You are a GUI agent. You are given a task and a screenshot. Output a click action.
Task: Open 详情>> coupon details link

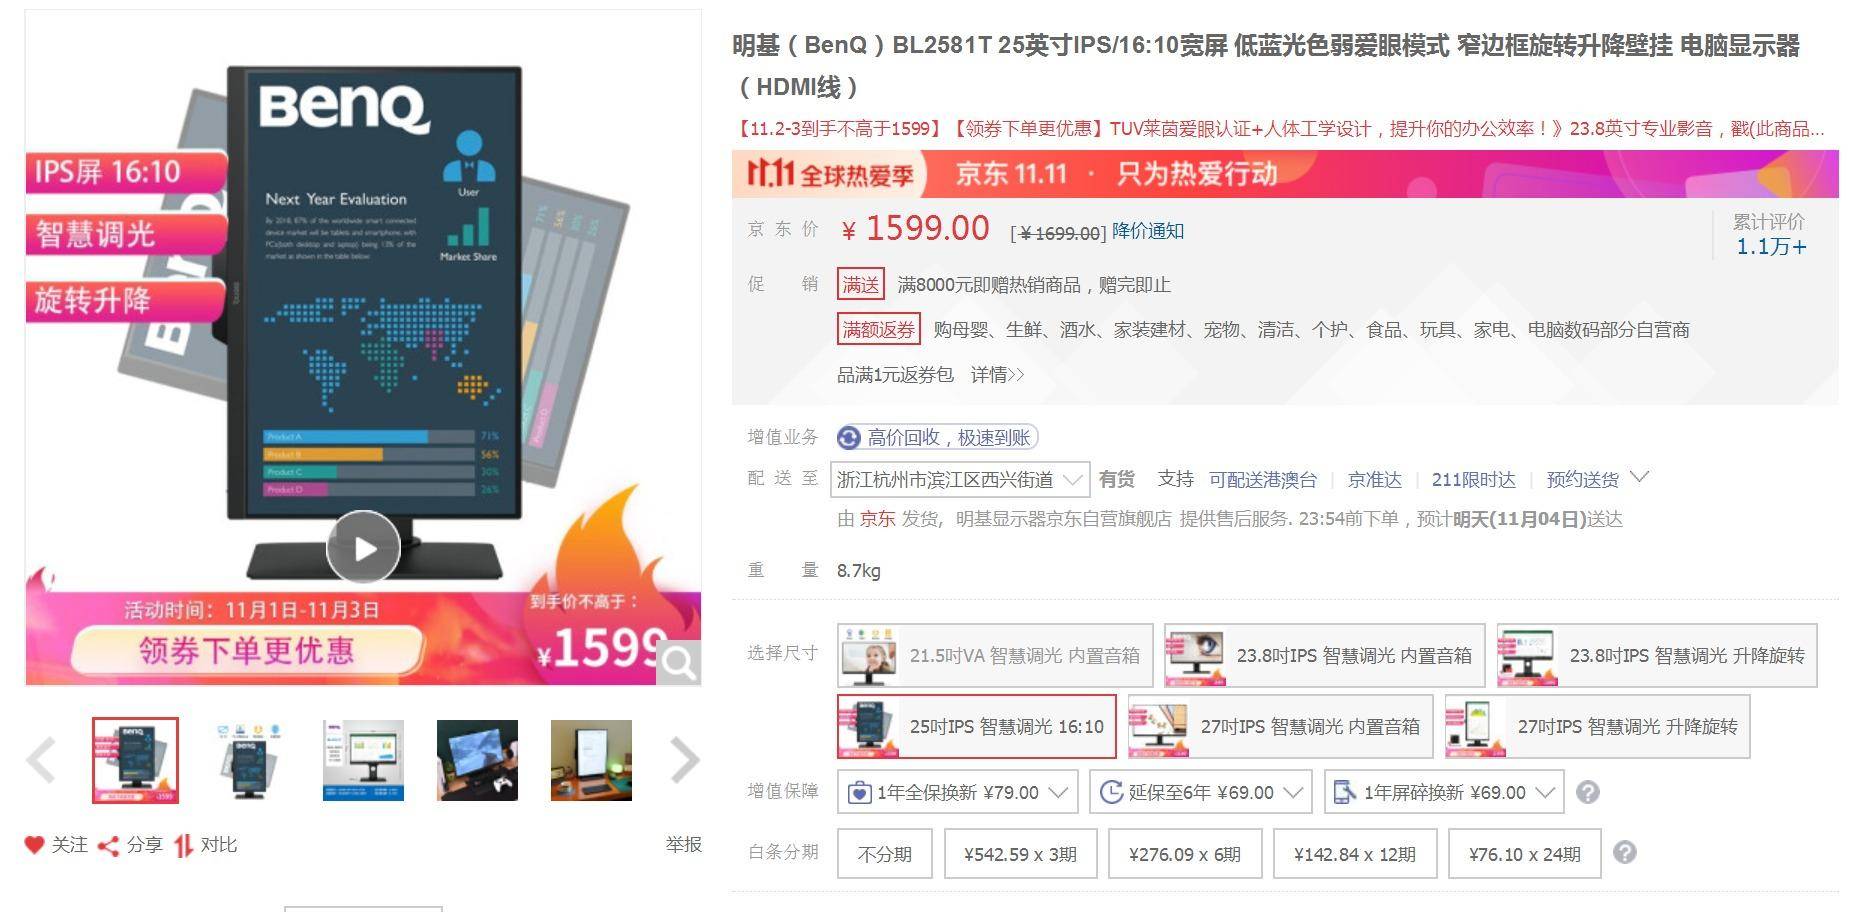[x=997, y=375]
